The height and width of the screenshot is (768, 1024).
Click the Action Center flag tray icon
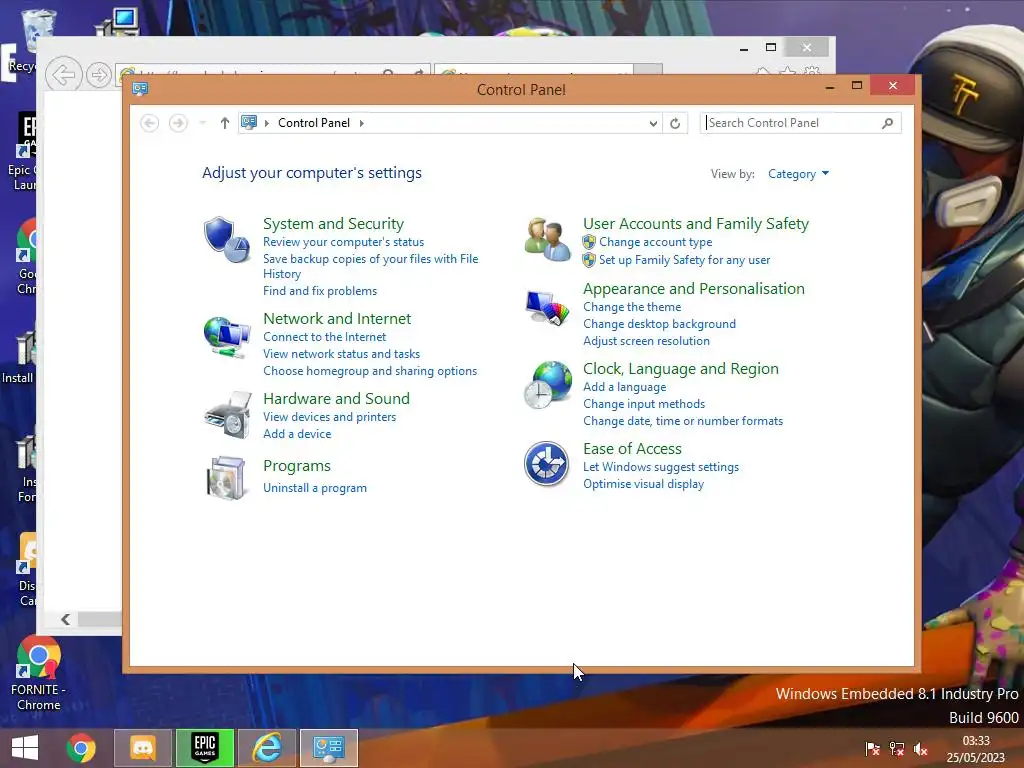coord(872,749)
